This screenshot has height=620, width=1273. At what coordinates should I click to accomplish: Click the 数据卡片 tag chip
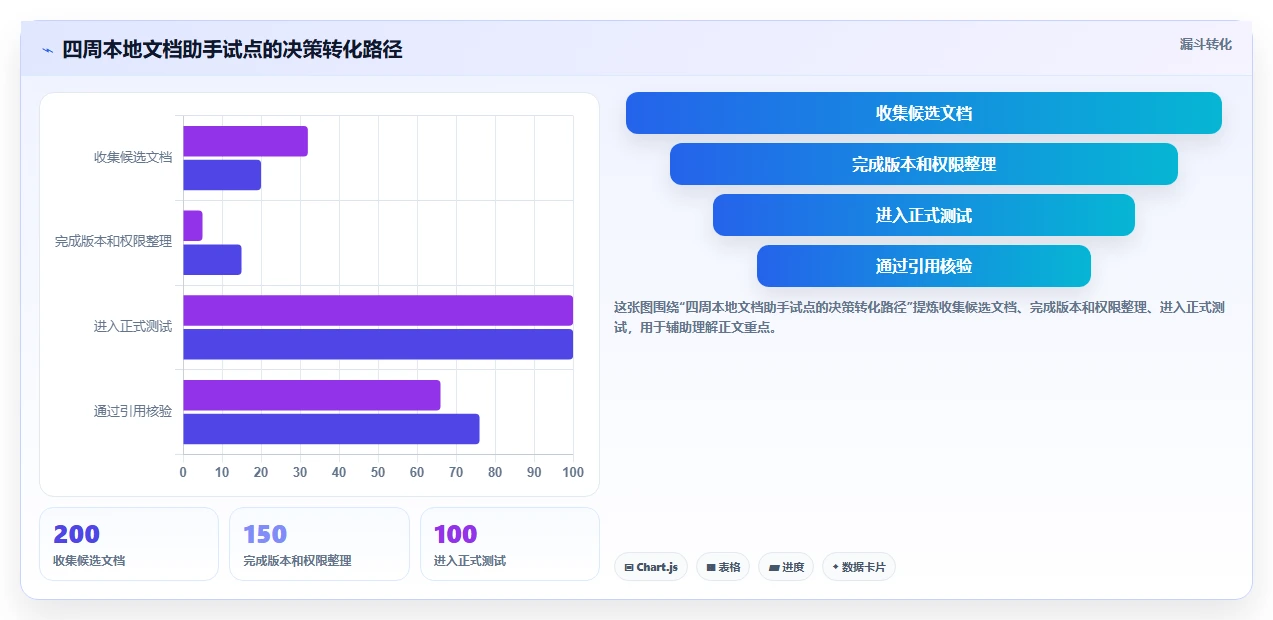(x=859, y=567)
